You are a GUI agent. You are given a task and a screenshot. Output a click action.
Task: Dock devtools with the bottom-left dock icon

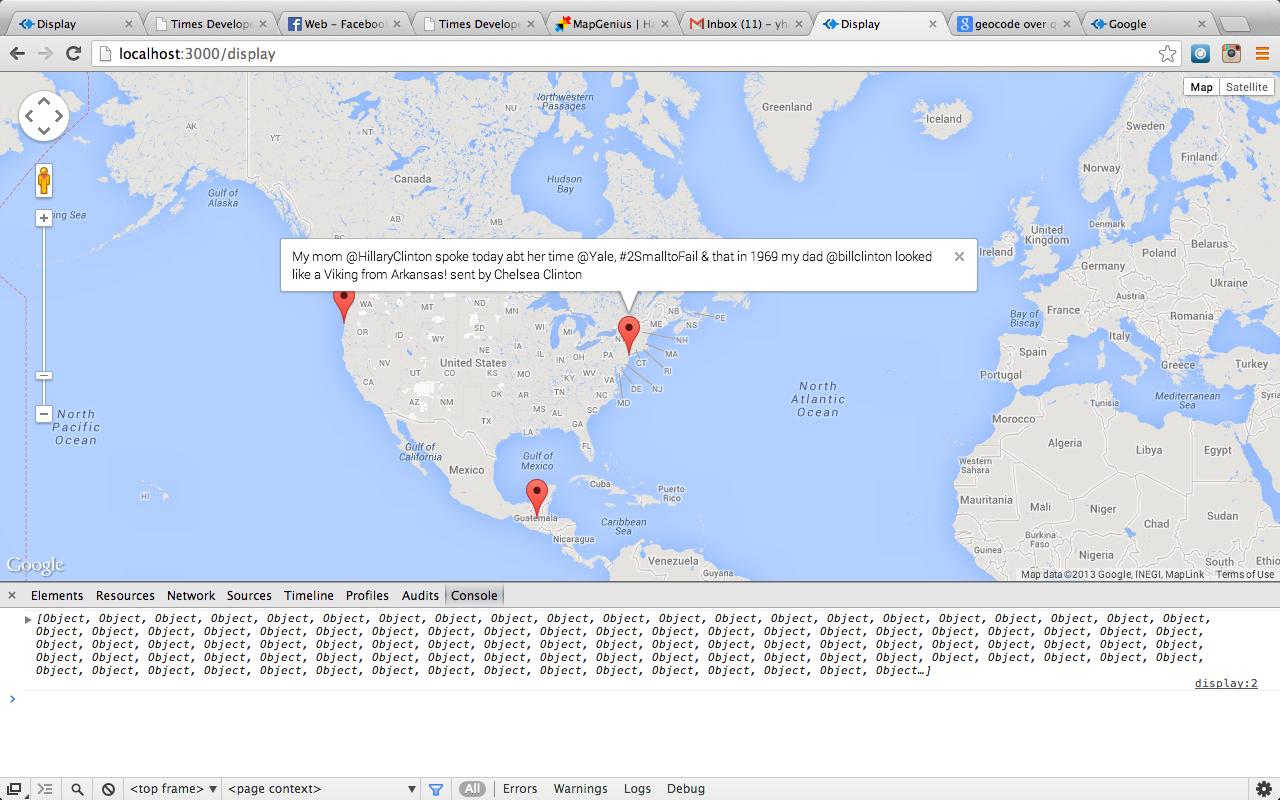14,789
